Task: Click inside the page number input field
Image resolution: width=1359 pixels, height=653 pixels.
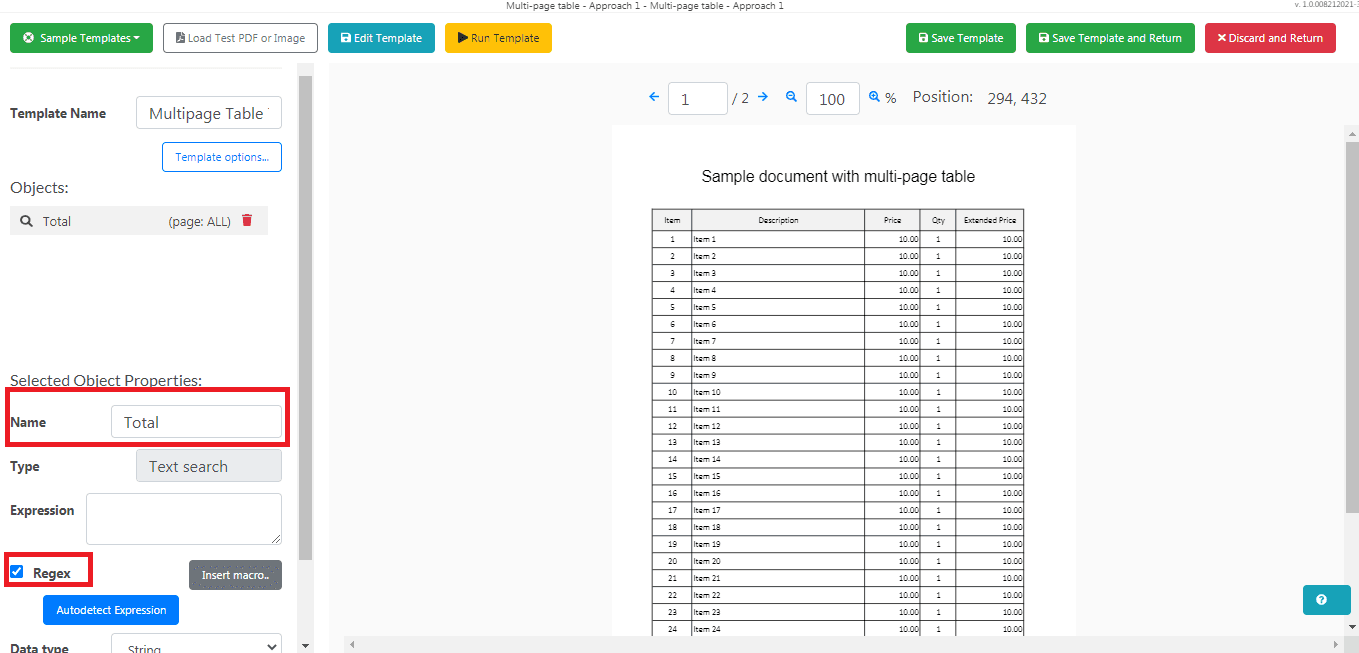Action: 697,98
